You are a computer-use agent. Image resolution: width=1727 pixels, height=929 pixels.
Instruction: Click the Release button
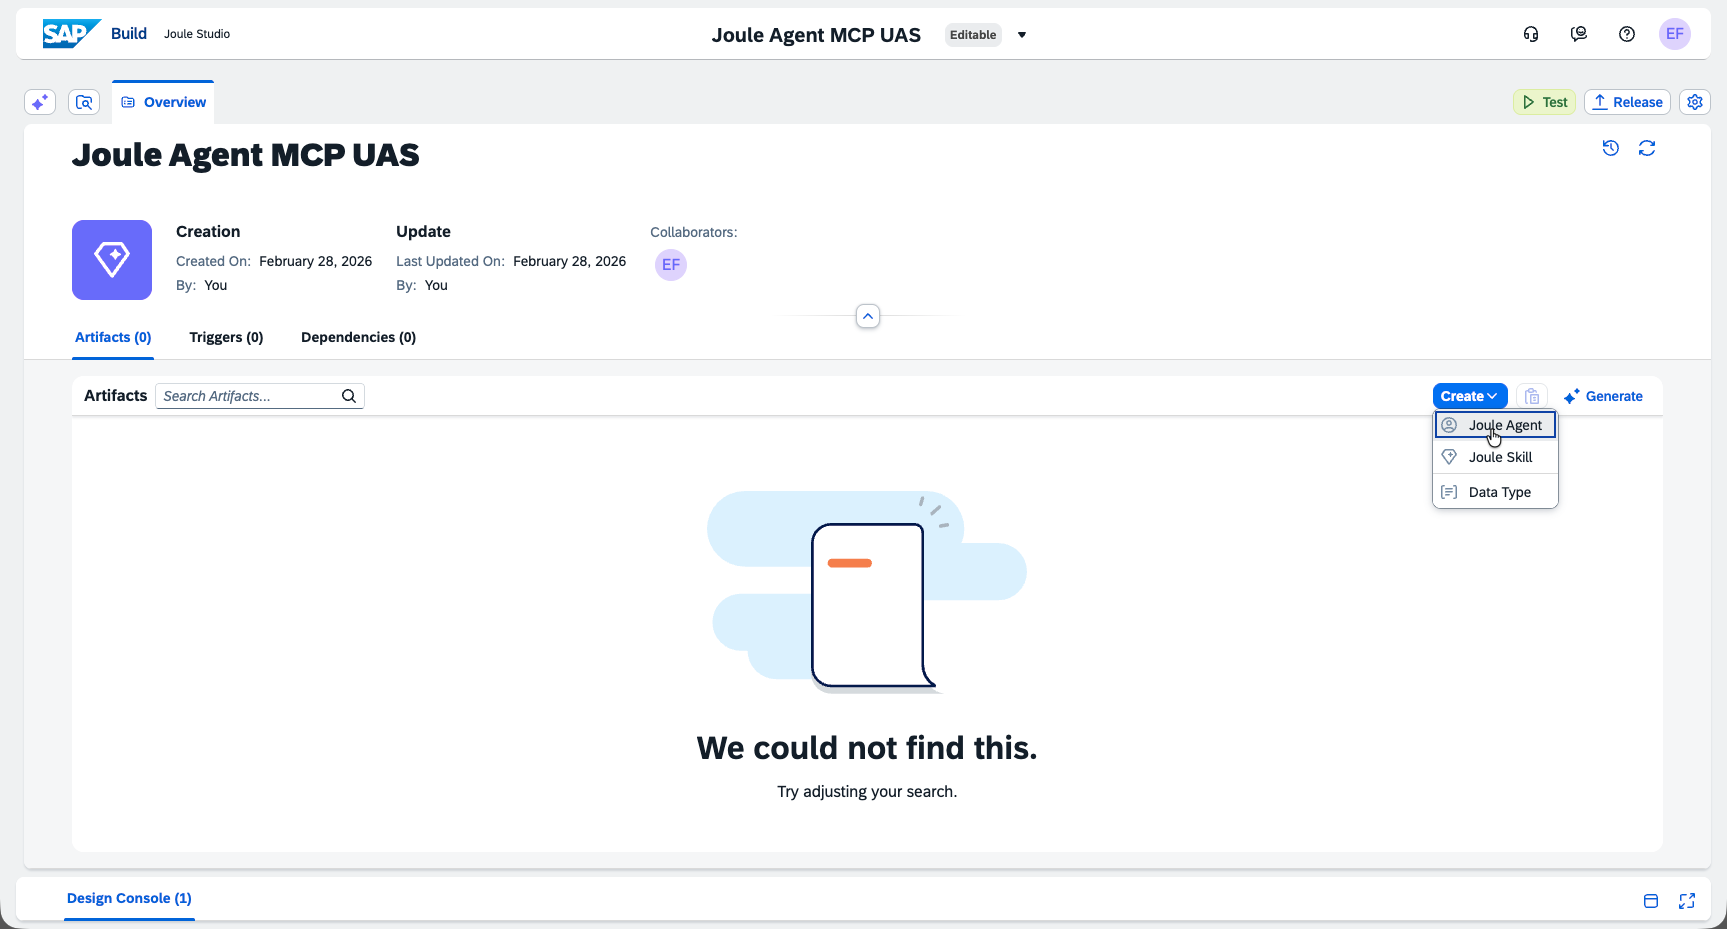tap(1627, 102)
